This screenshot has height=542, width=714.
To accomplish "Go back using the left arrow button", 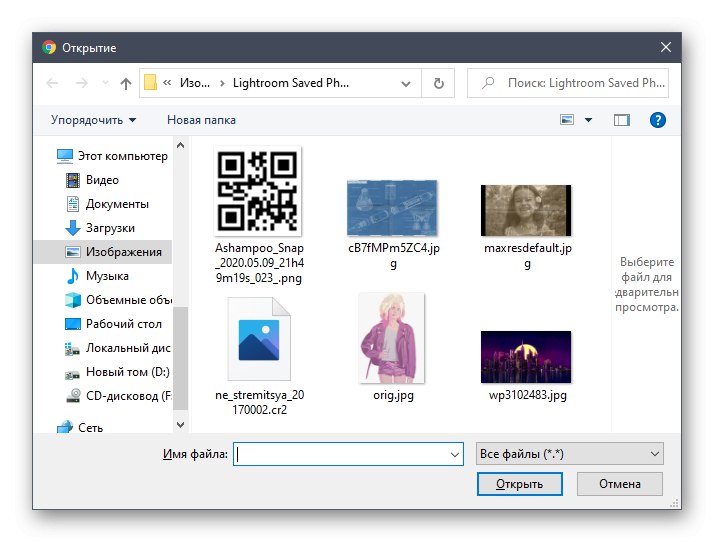I will [52, 83].
